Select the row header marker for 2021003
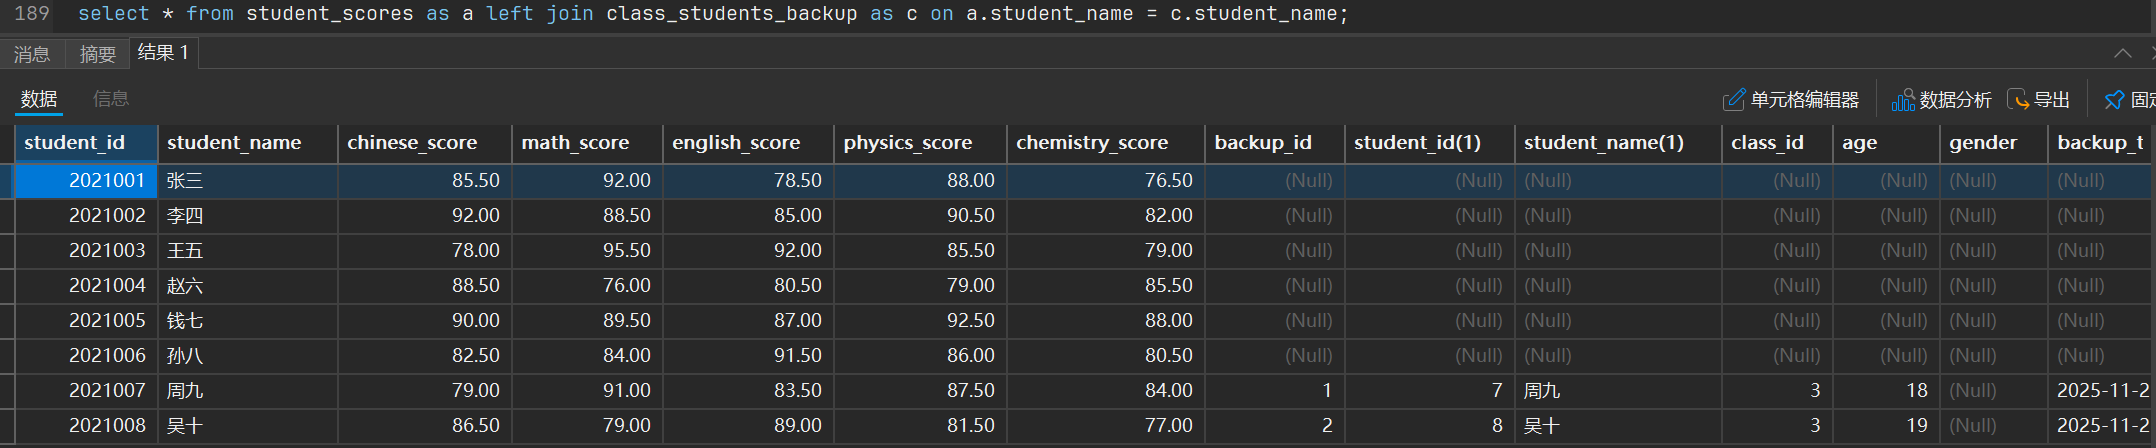The height and width of the screenshot is (448, 2156). pyautogui.click(x=7, y=251)
